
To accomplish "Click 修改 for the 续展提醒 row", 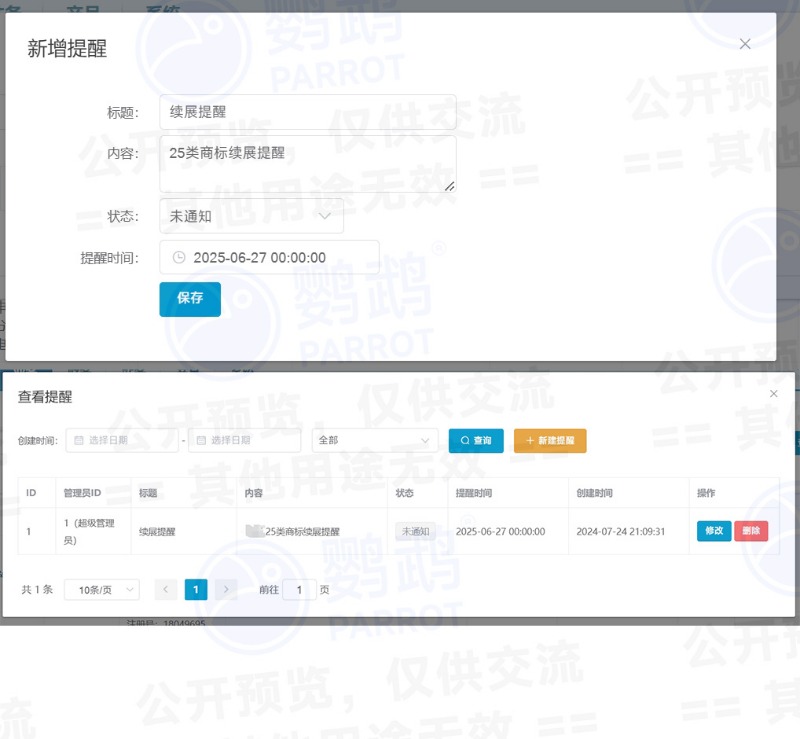I will coord(714,531).
